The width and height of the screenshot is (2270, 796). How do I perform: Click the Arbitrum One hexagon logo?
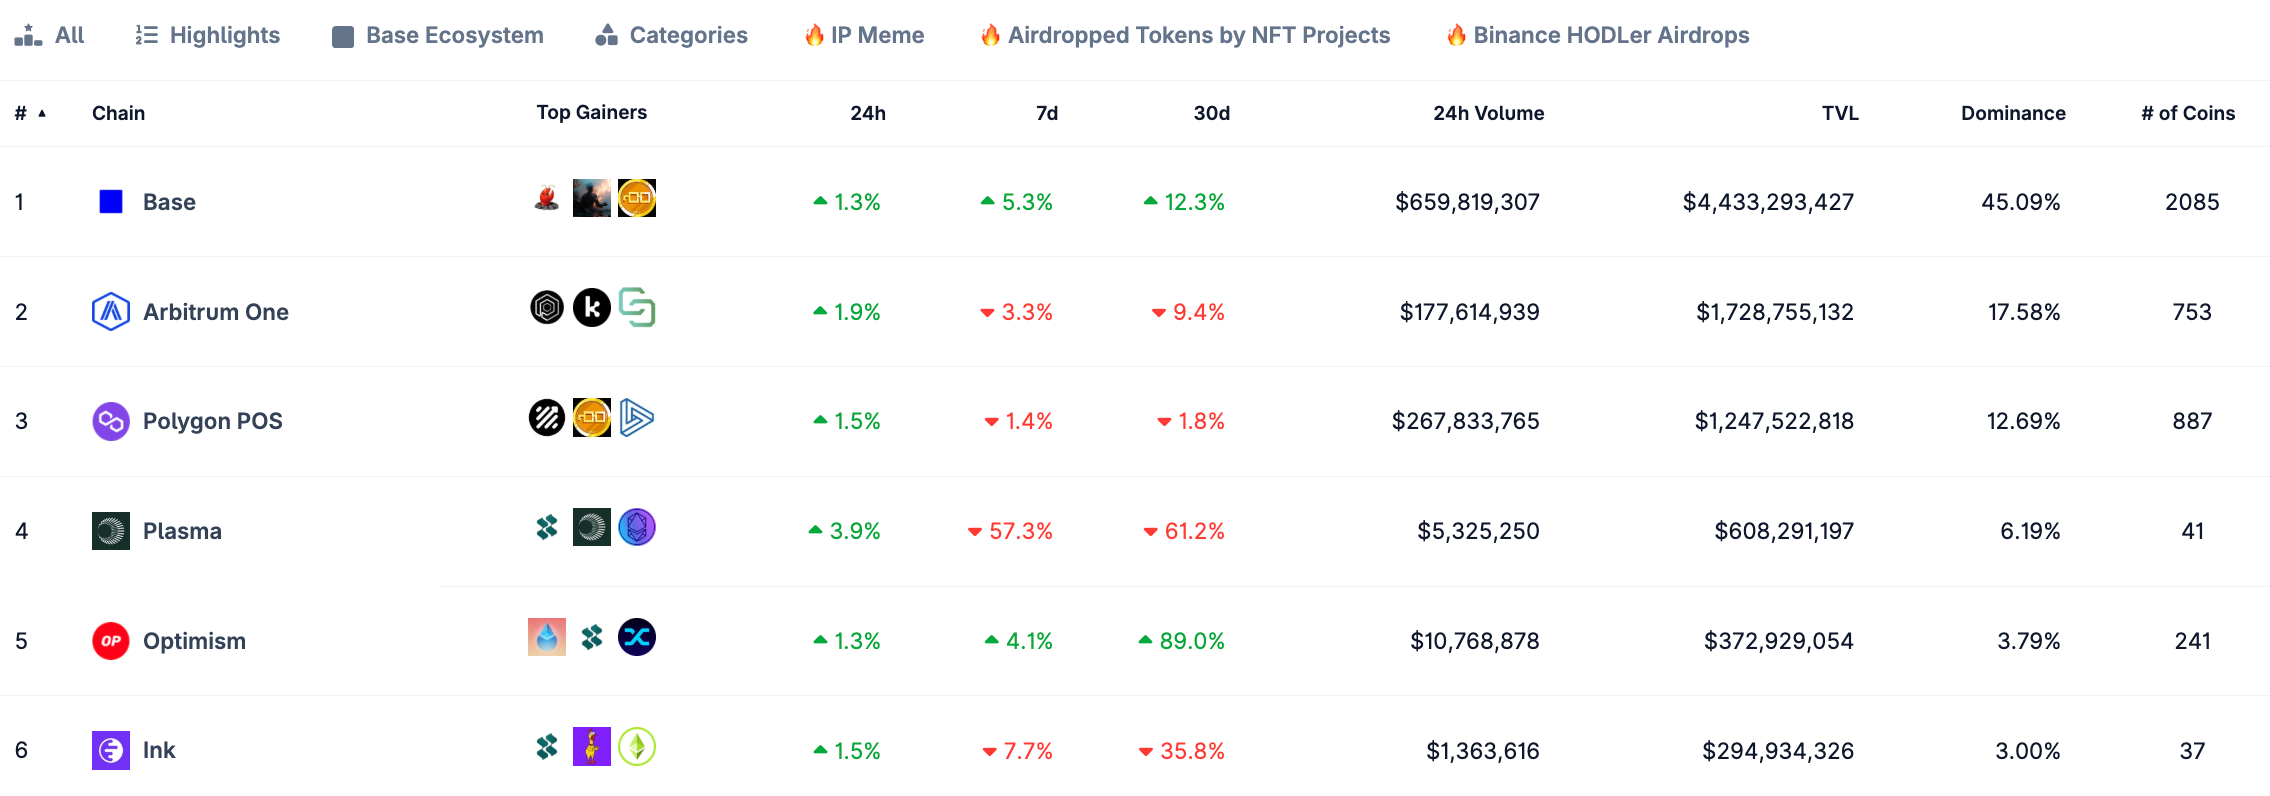point(111,312)
